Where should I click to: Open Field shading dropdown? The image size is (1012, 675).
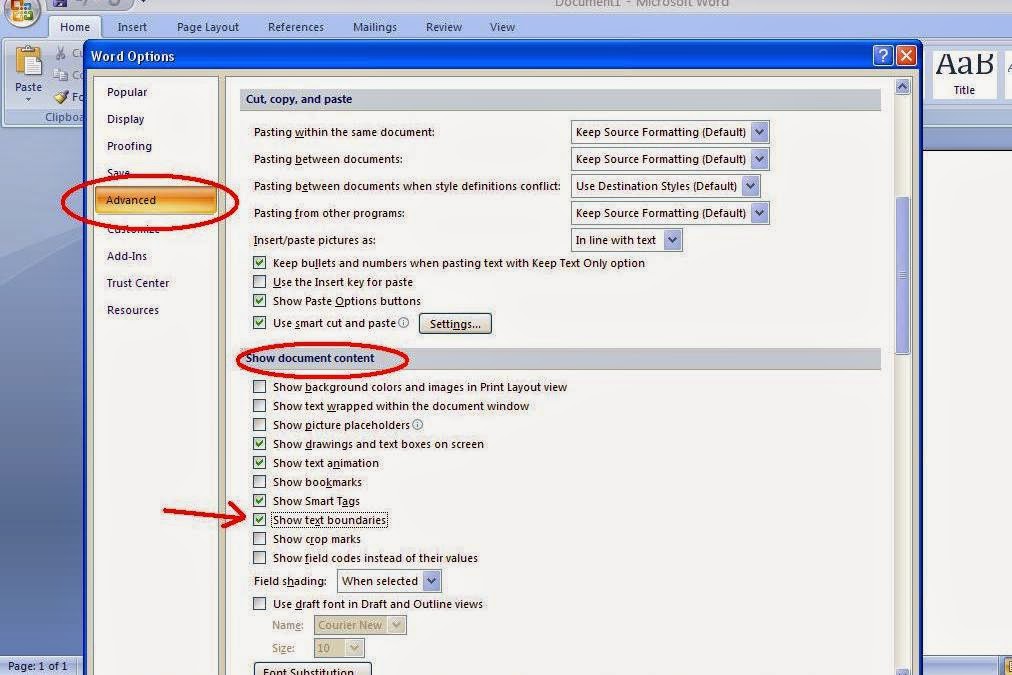click(x=389, y=581)
